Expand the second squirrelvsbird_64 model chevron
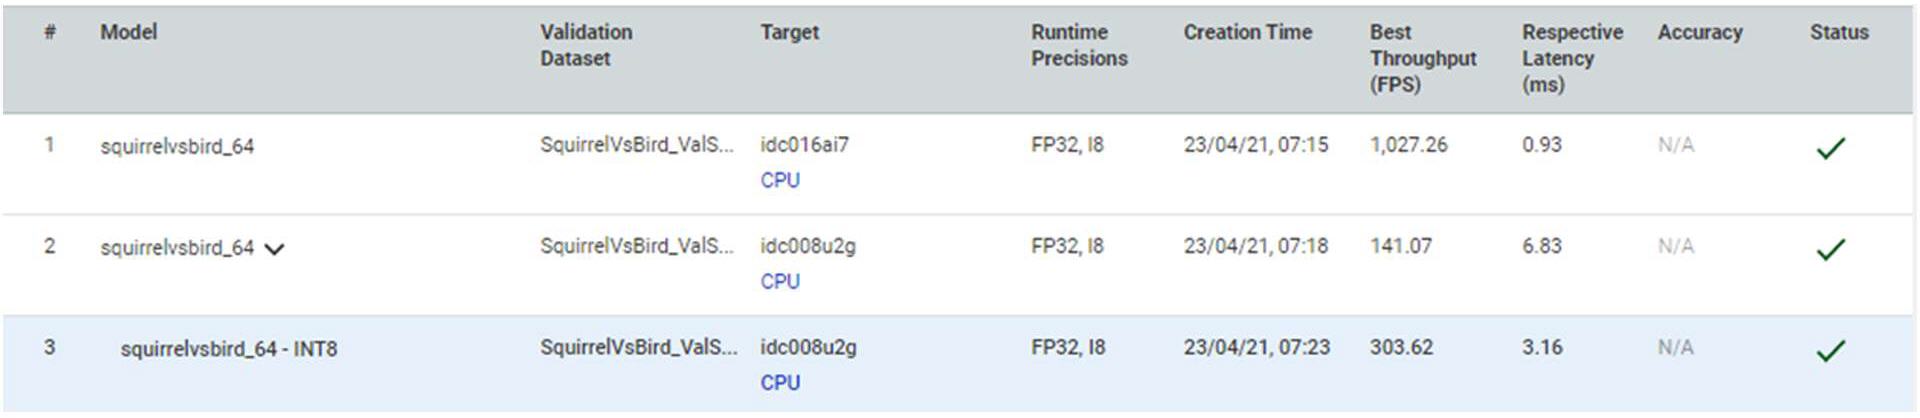Image resolution: width=1920 pixels, height=418 pixels. tap(274, 249)
